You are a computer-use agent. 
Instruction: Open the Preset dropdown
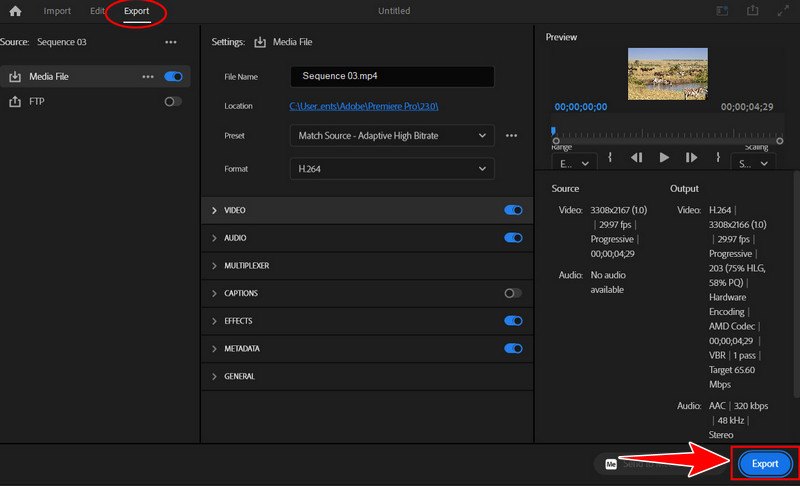click(x=392, y=136)
